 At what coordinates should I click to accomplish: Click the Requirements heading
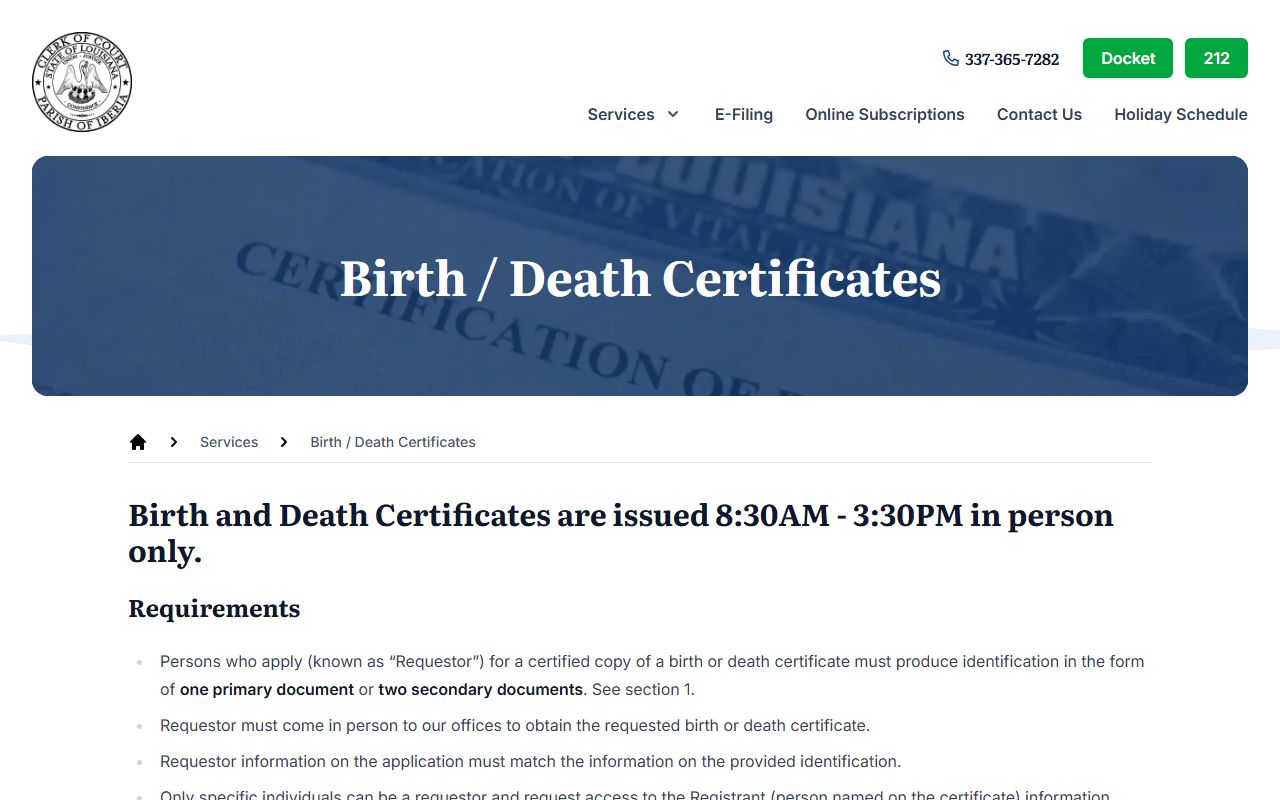click(x=214, y=608)
